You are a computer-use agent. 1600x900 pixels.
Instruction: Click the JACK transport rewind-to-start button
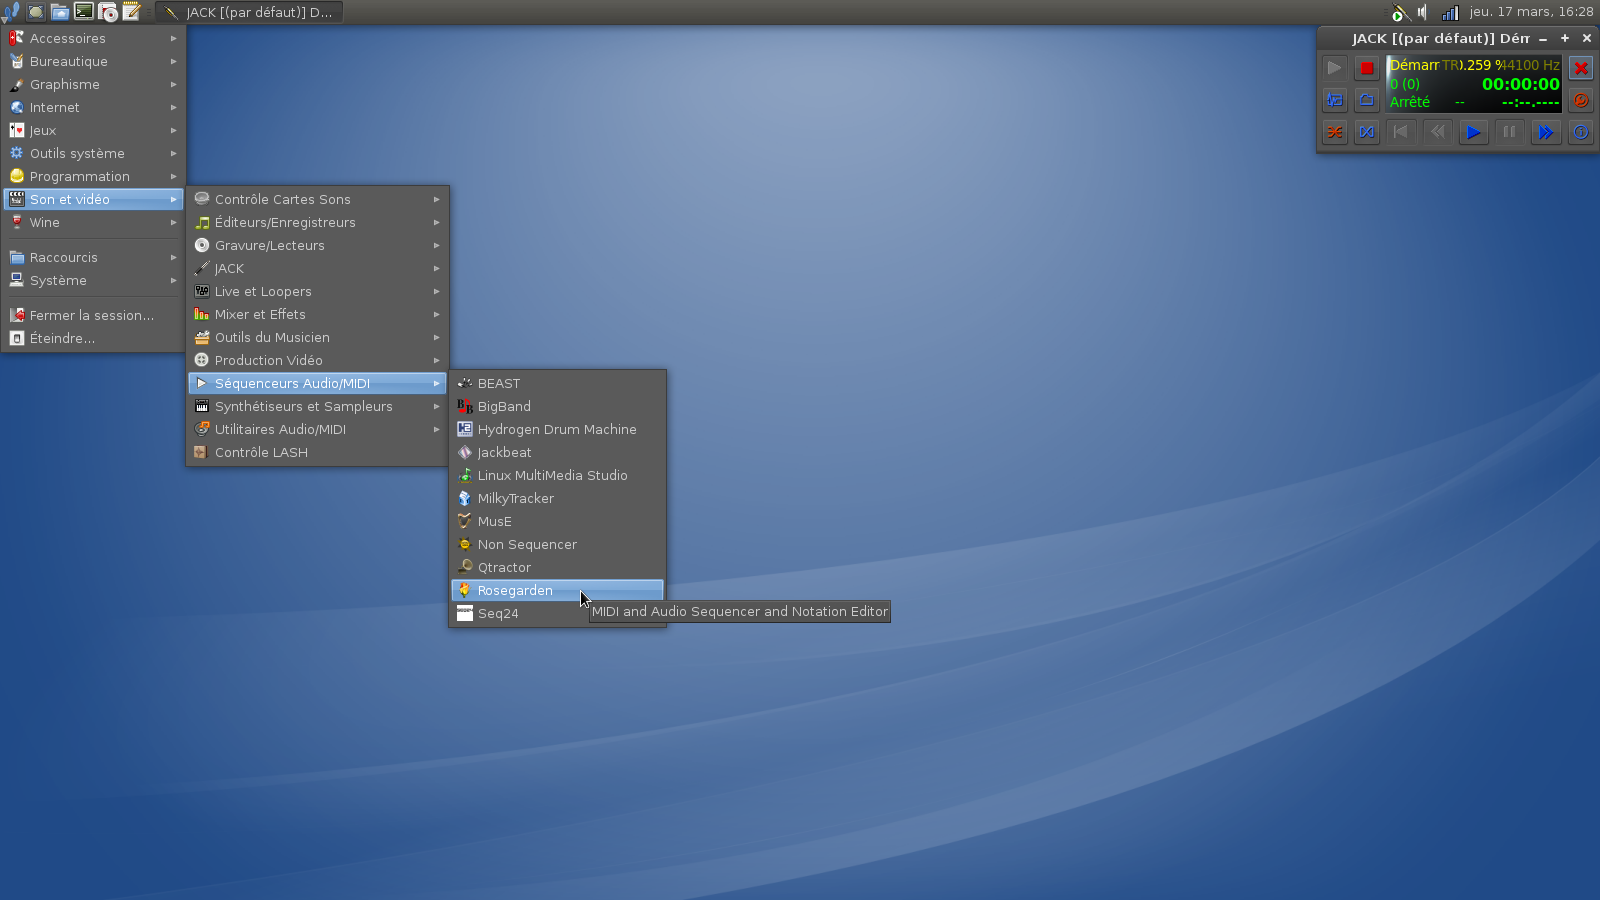pos(1401,132)
